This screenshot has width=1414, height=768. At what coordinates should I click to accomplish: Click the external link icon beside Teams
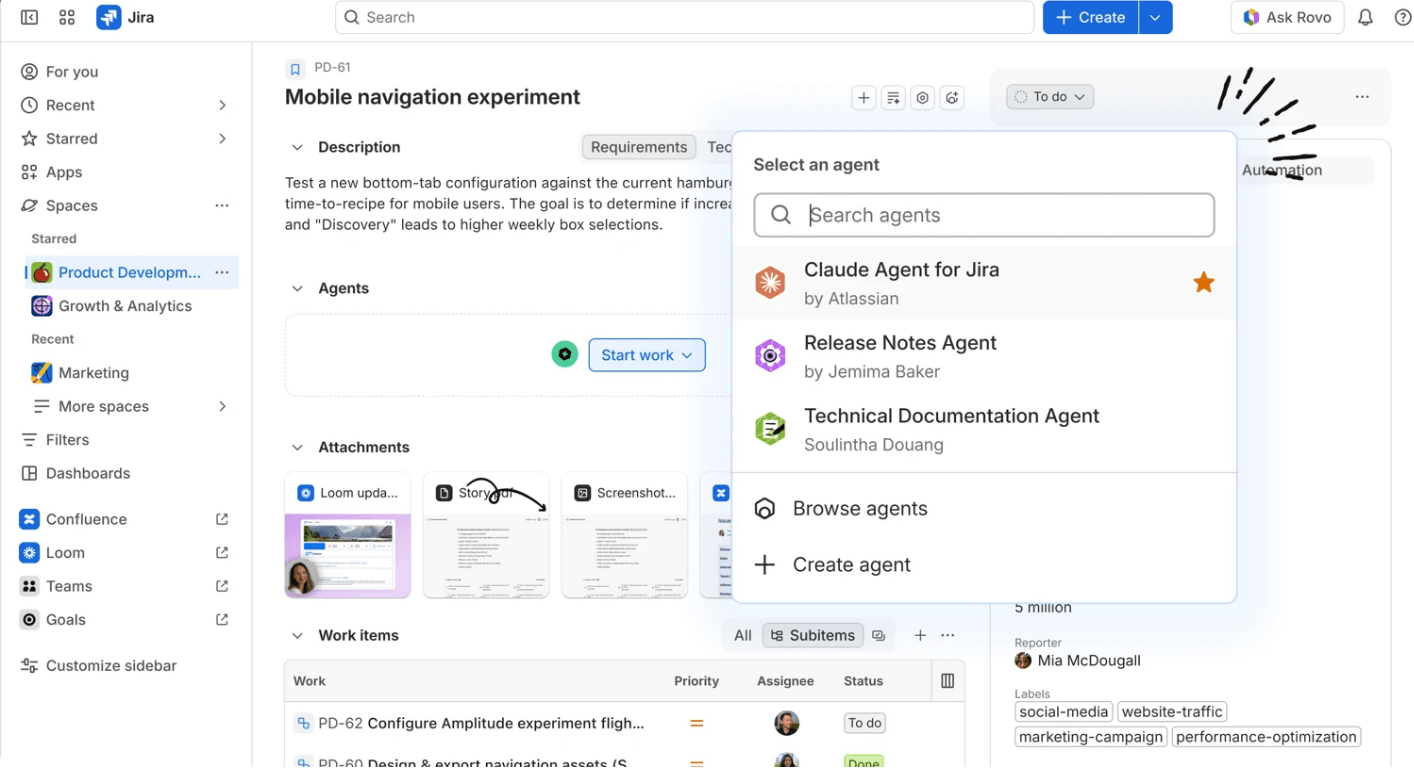pos(222,586)
